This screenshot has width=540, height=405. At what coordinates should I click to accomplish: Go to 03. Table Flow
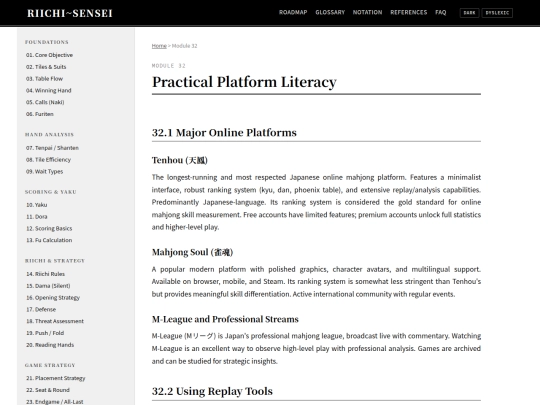(x=44, y=79)
